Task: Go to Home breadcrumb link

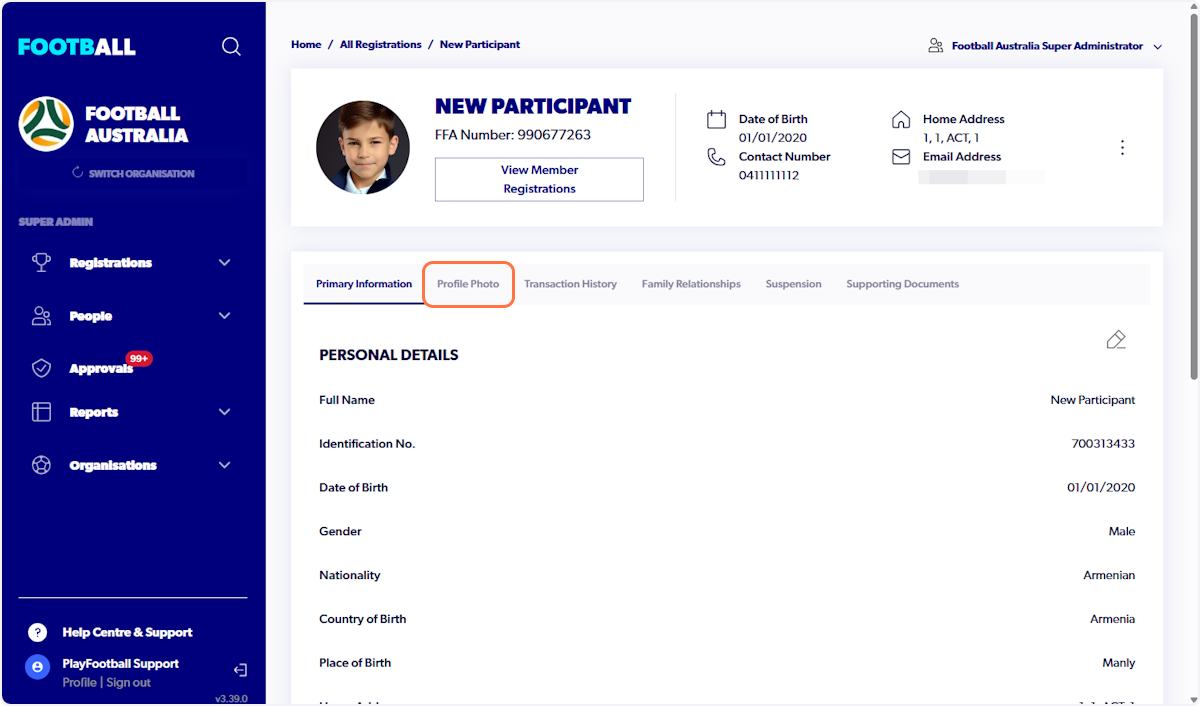Action: click(x=306, y=45)
